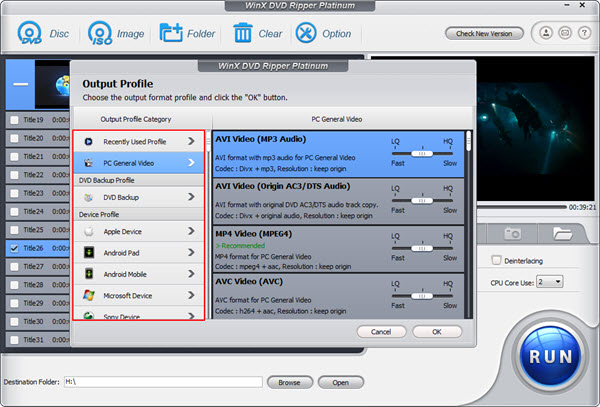600x407 pixels.
Task: Click the Android Mobile icon
Action: (88, 274)
